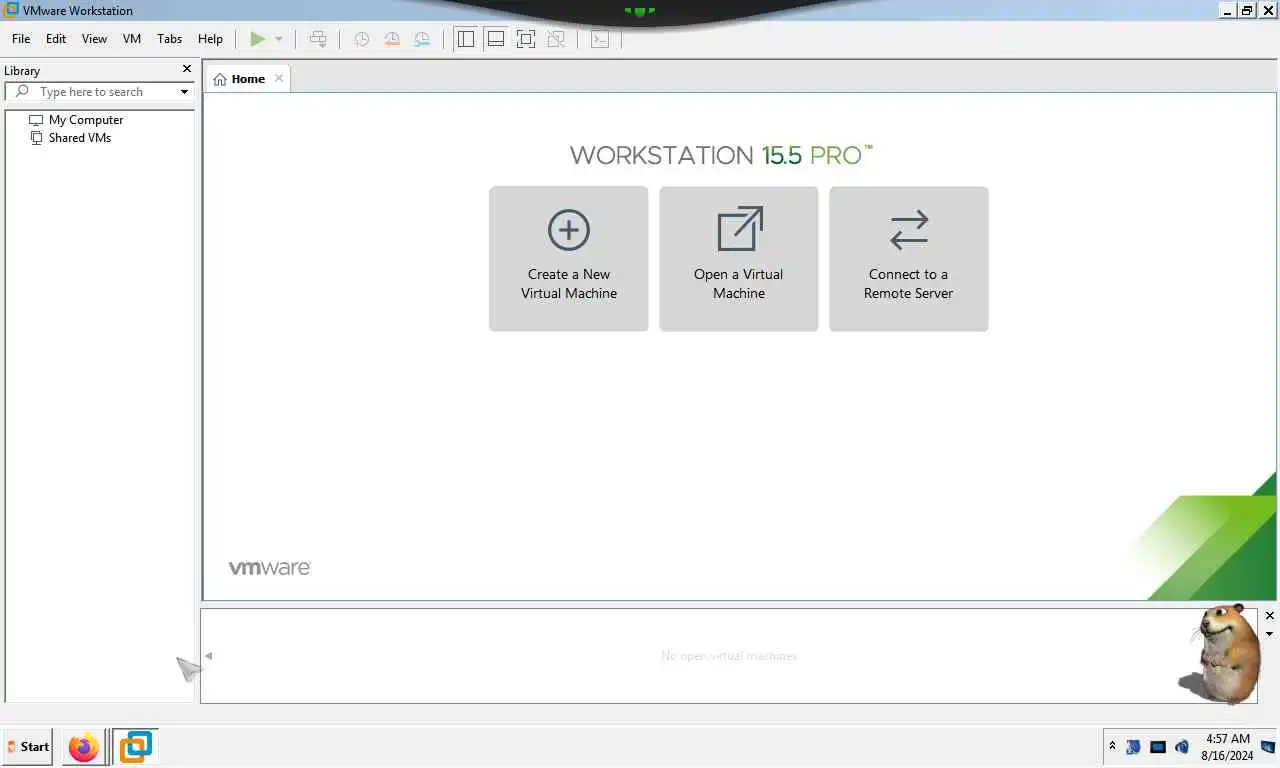The width and height of the screenshot is (1280, 768).
Task: Click the 'WORKSTATION 15.5 PRO' heading
Action: tap(721, 155)
